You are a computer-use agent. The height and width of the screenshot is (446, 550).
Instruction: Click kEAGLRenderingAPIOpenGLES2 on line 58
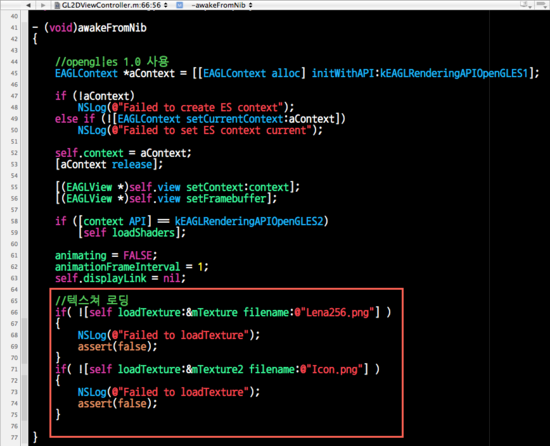[249, 221]
